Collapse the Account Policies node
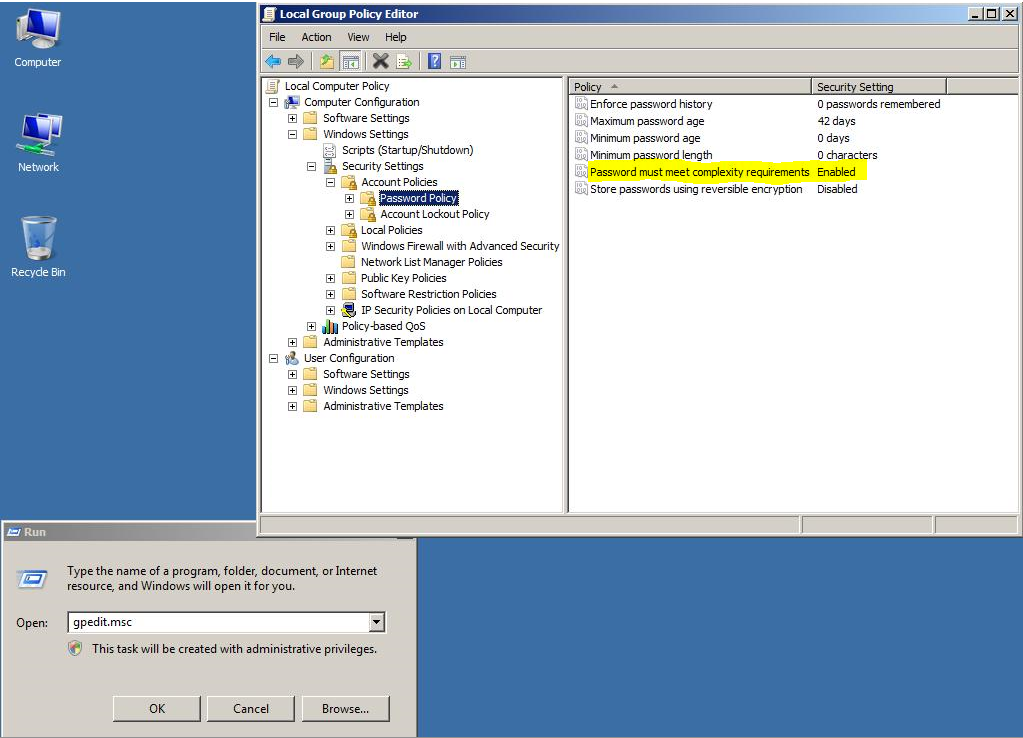Screen dimensions: 1023x738 click(331, 183)
